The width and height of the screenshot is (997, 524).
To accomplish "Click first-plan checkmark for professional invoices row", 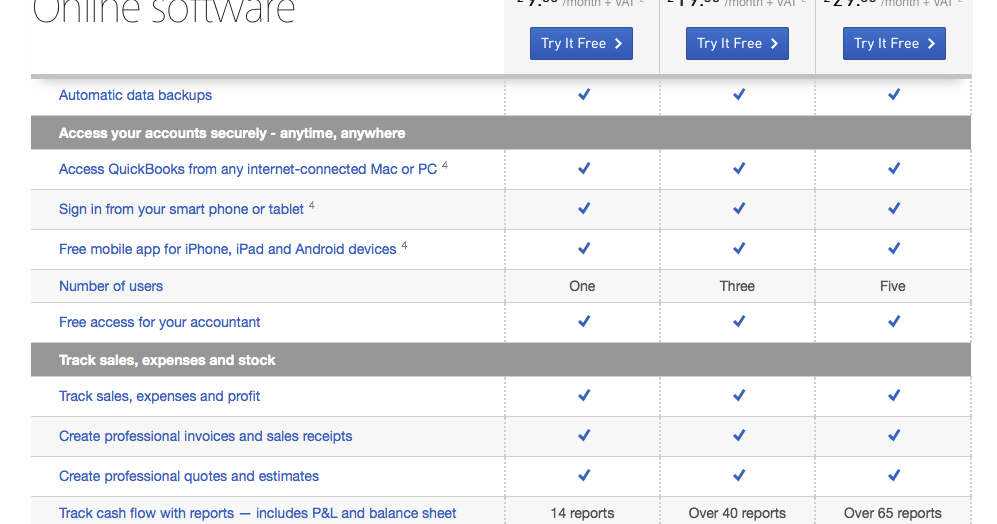I will tap(584, 435).
